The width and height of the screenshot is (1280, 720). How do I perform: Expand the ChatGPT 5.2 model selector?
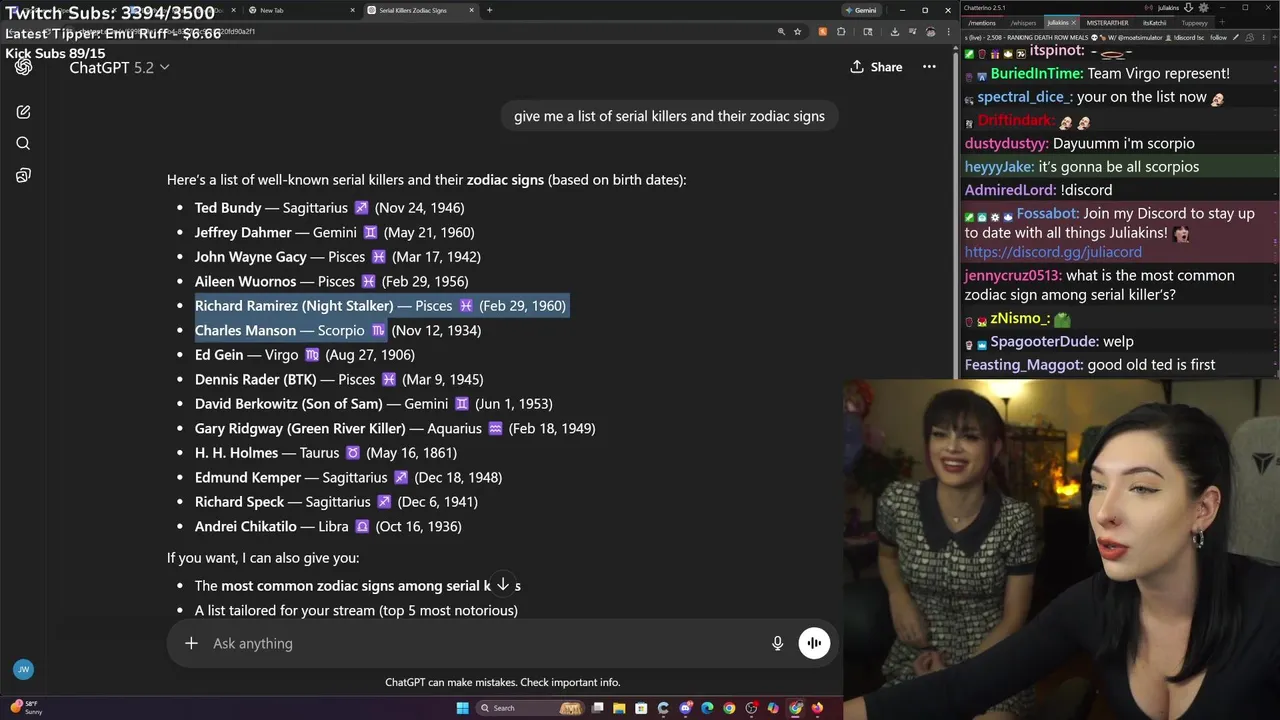(x=119, y=67)
